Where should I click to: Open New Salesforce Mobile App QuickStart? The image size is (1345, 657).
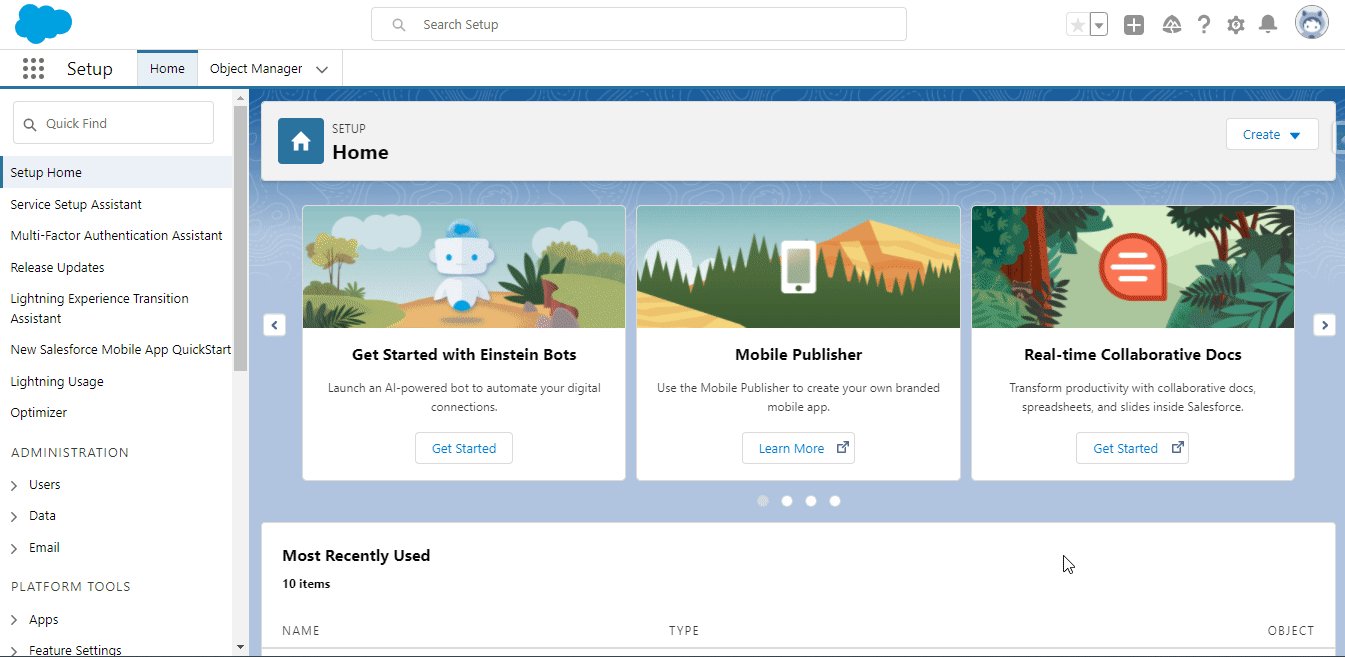tap(120, 350)
